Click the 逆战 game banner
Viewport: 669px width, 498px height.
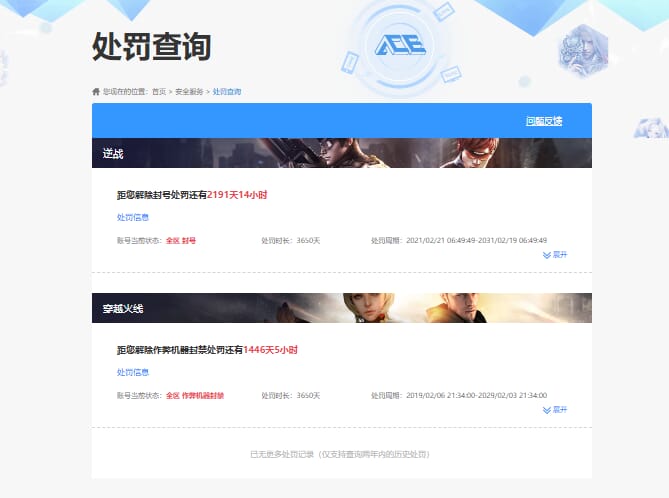(x=342, y=153)
